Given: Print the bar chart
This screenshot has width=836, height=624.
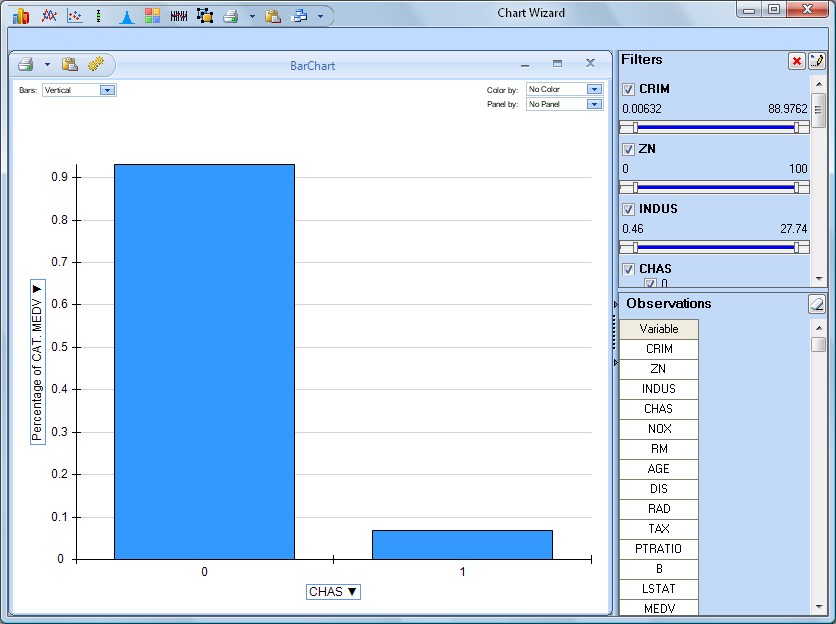Looking at the screenshot, I should tap(25, 63).
